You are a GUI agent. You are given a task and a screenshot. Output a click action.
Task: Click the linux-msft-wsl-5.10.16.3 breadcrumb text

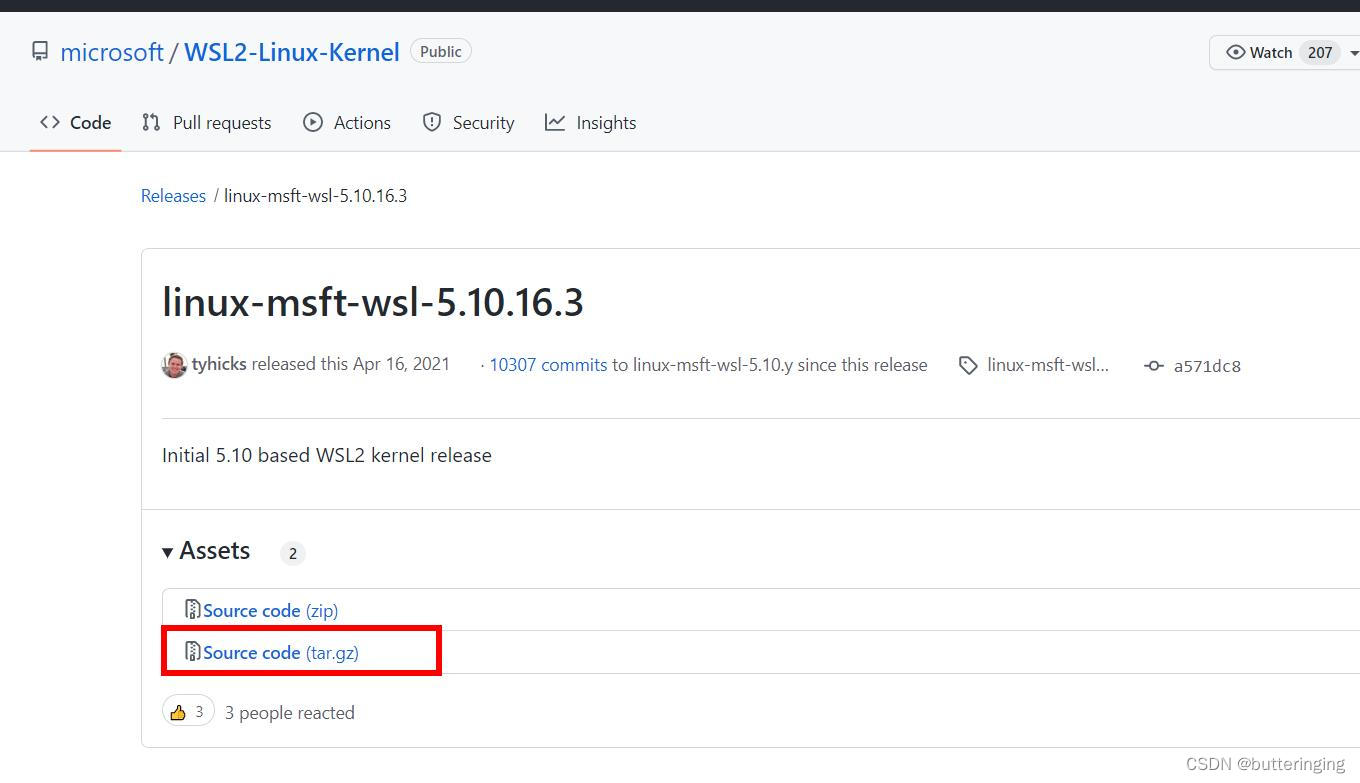315,195
